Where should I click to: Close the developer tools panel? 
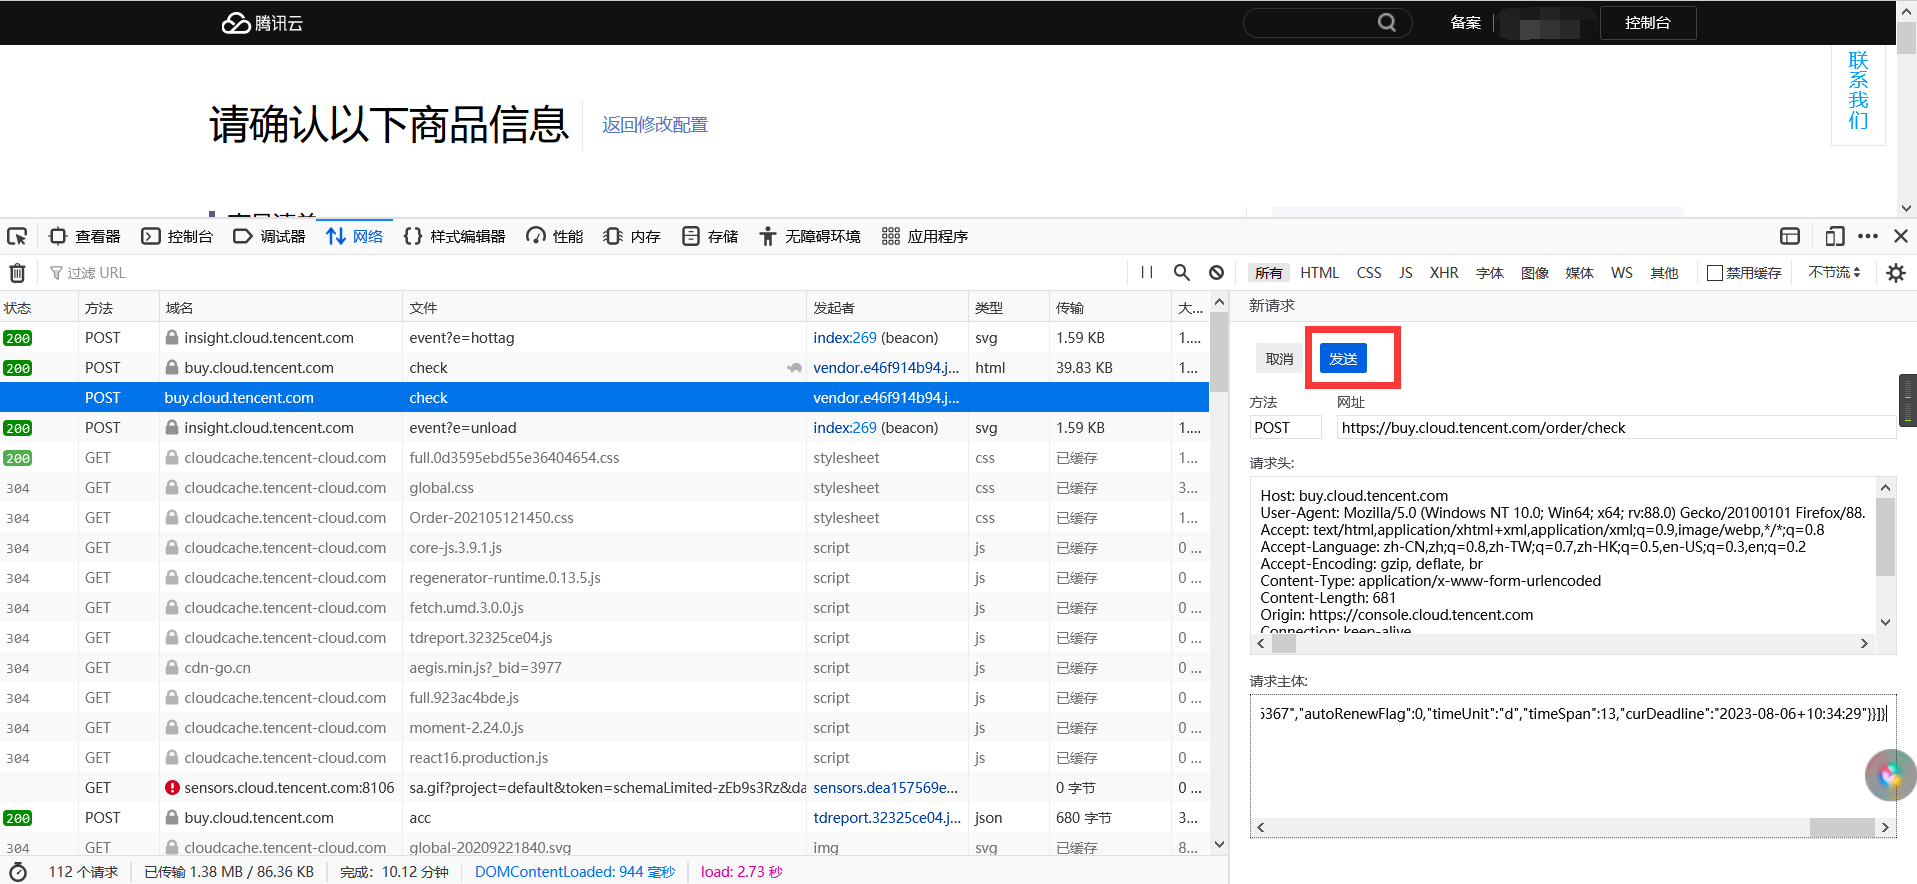1901,236
